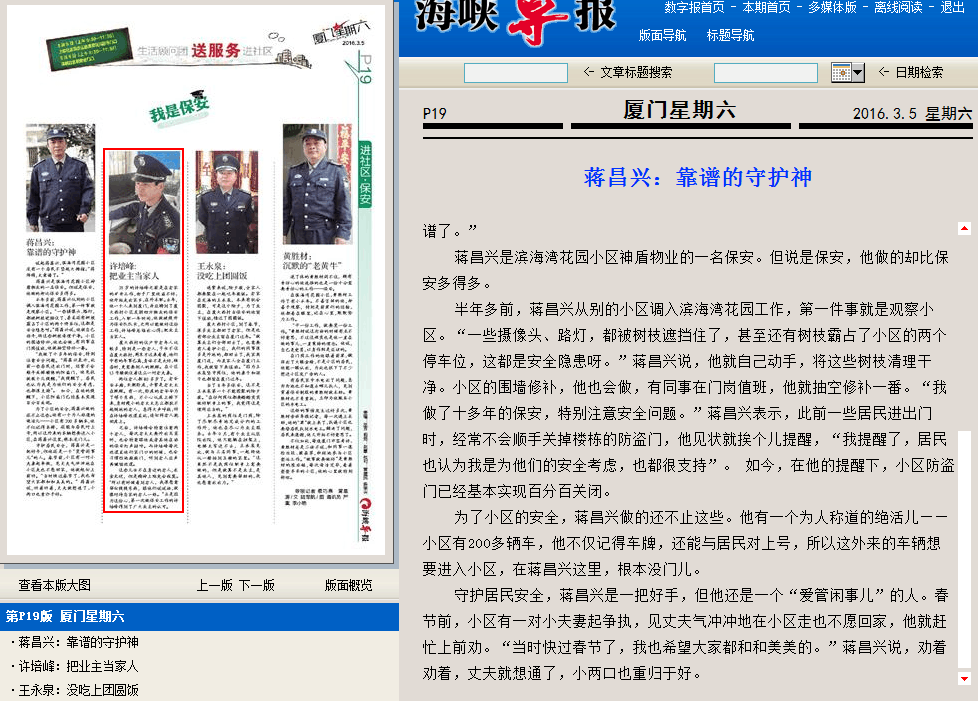978x701 pixels.
Task: Focus the date search input field
Action: 765,73
